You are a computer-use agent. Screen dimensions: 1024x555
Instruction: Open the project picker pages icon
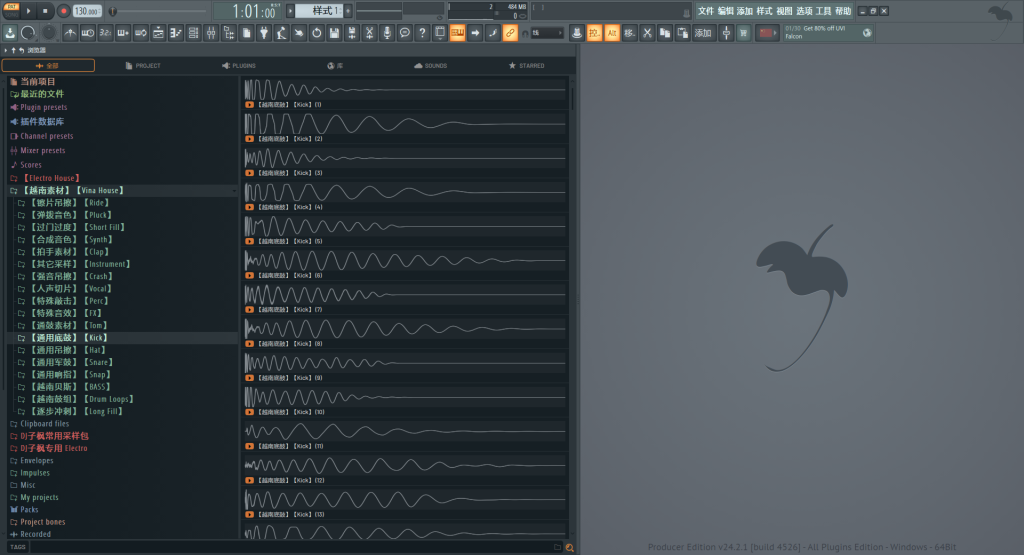coord(247,33)
